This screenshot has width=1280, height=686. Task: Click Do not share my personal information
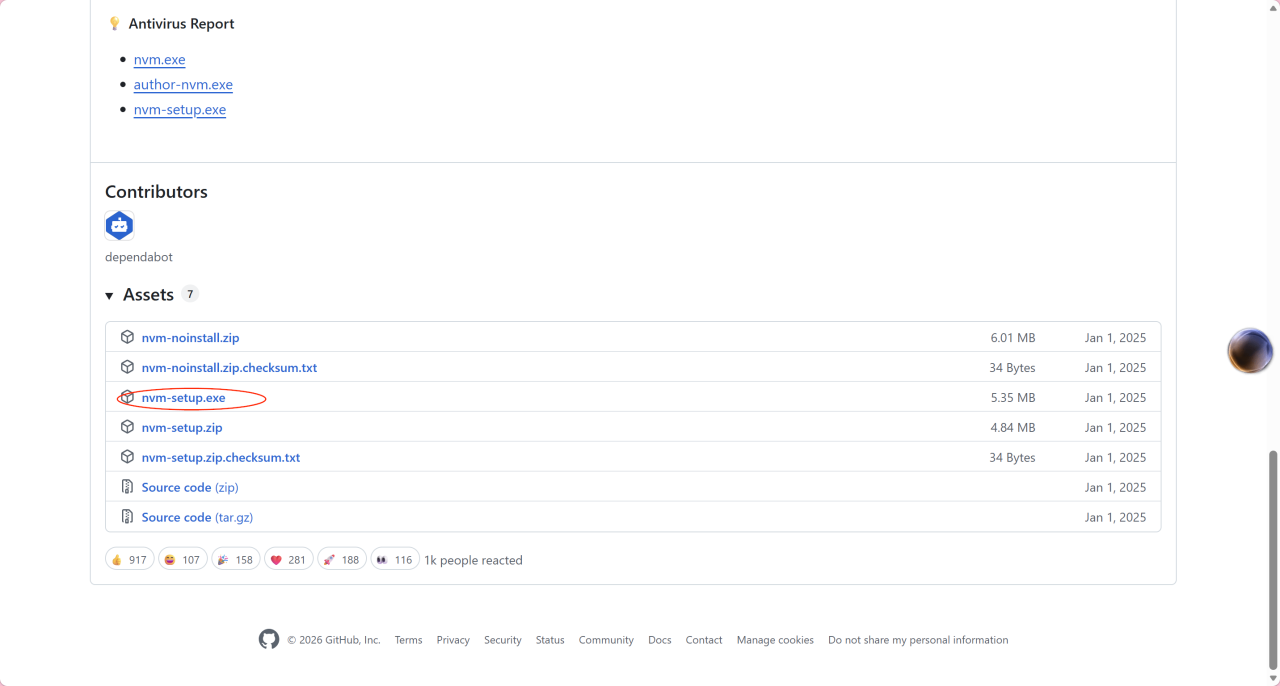click(918, 640)
